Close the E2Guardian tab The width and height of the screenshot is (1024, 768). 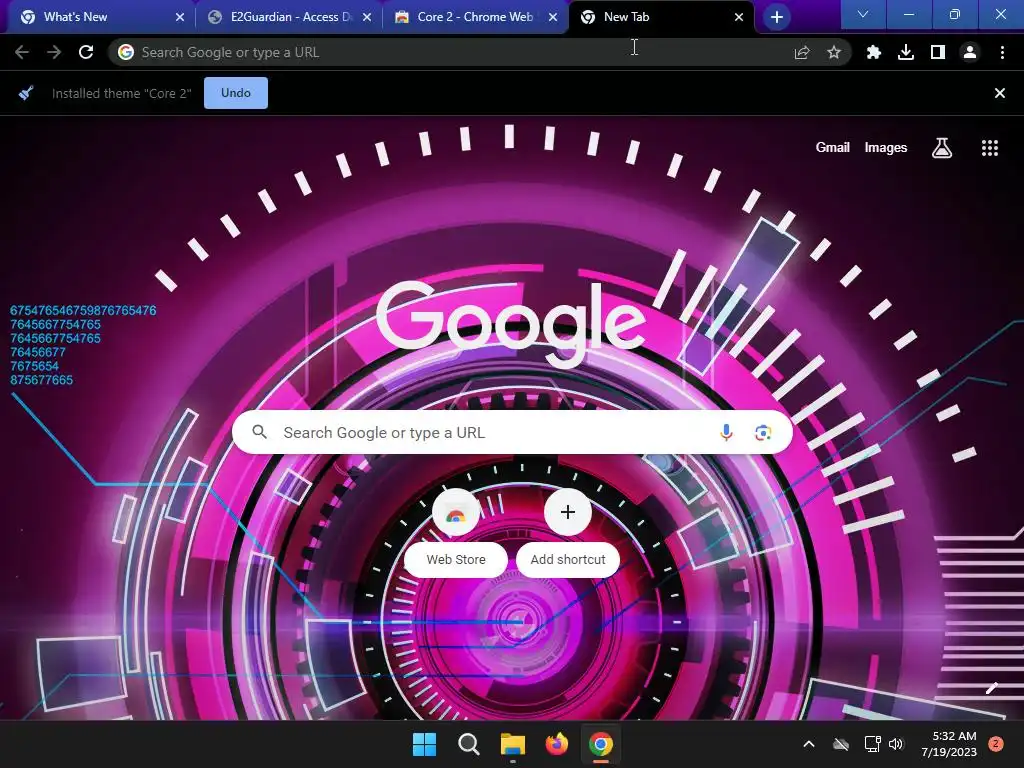pos(367,17)
